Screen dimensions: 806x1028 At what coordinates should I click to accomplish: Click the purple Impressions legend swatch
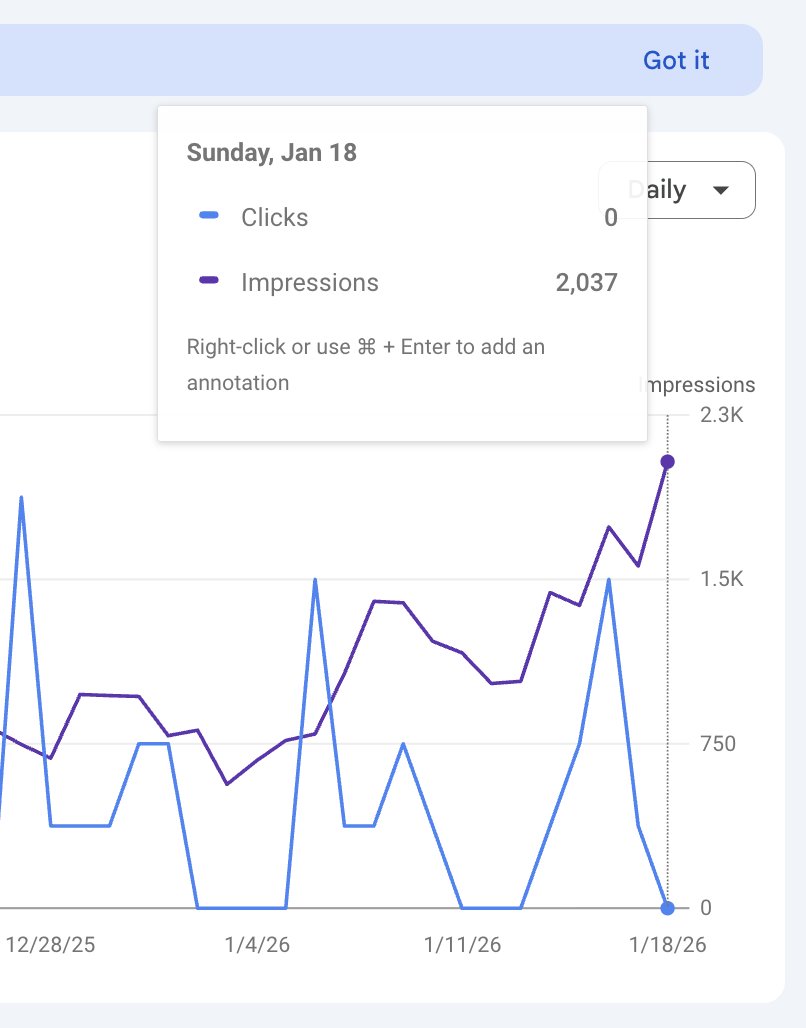point(209,280)
